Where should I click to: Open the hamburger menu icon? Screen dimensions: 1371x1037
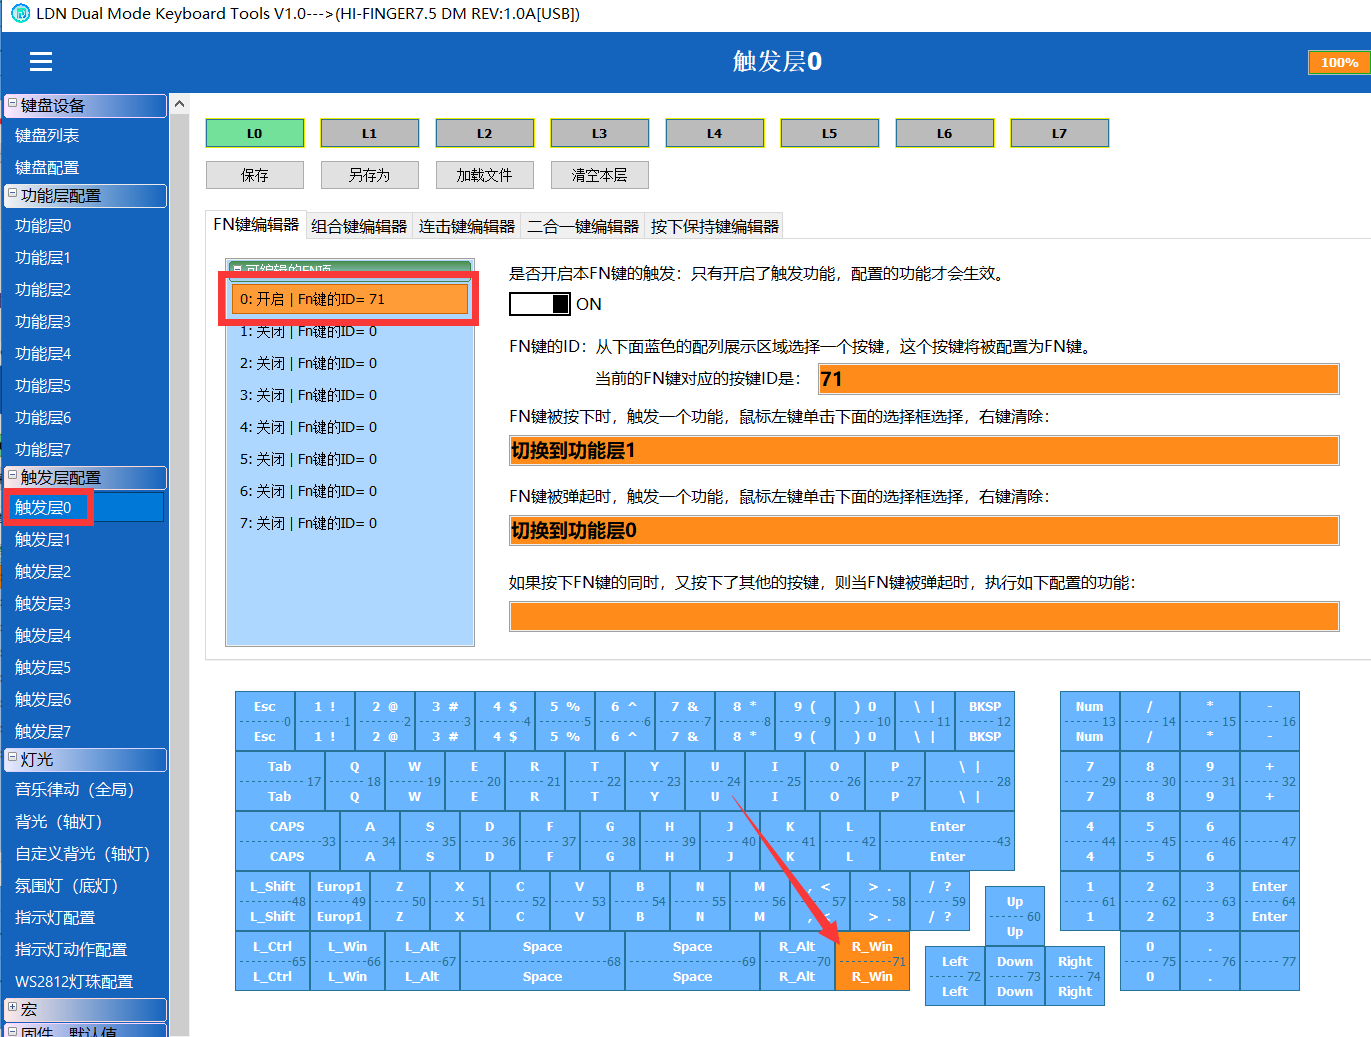click(41, 62)
